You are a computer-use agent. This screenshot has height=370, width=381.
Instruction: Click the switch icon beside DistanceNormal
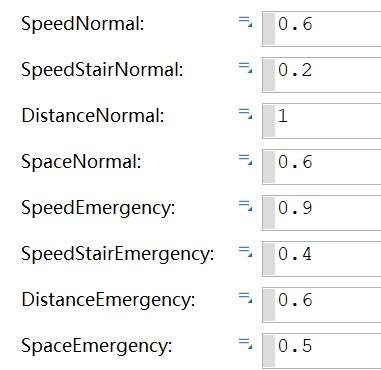245,114
